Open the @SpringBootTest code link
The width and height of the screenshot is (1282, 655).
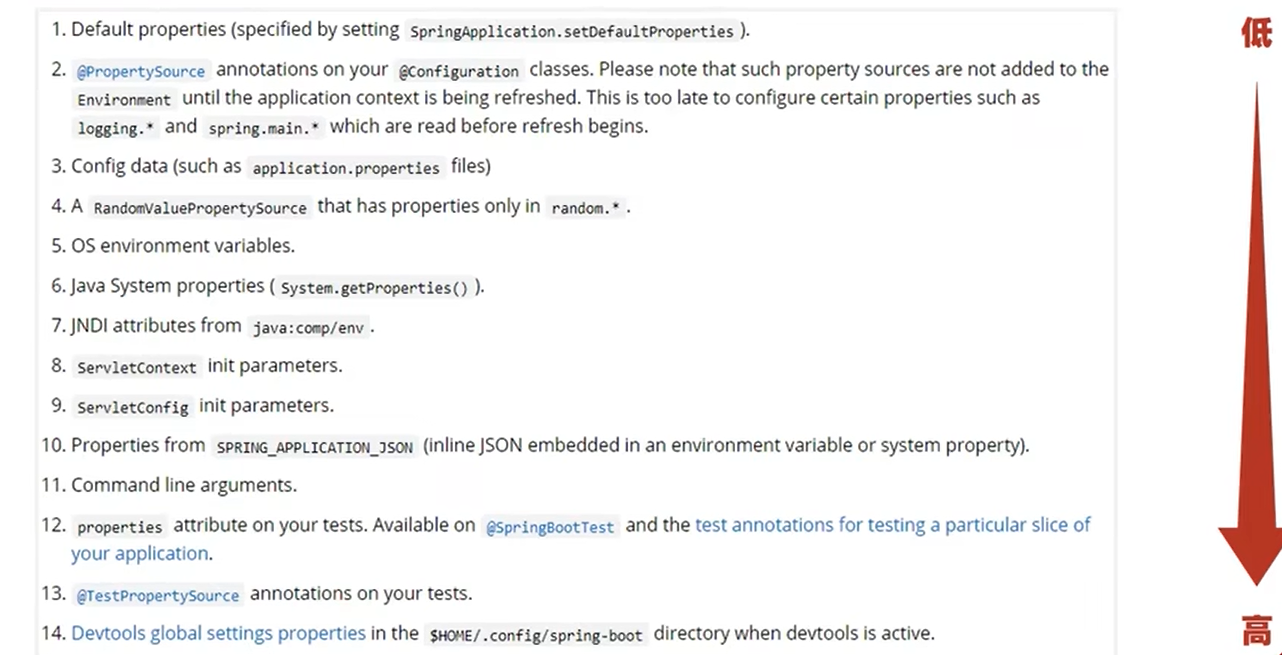[x=550, y=527]
